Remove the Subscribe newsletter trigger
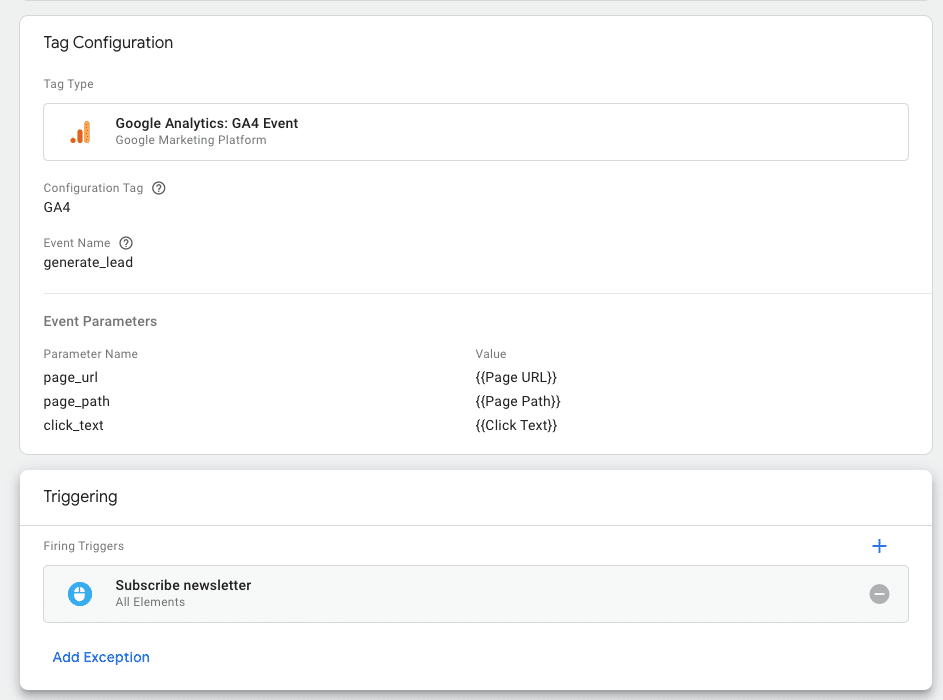This screenshot has width=943, height=700. click(879, 594)
